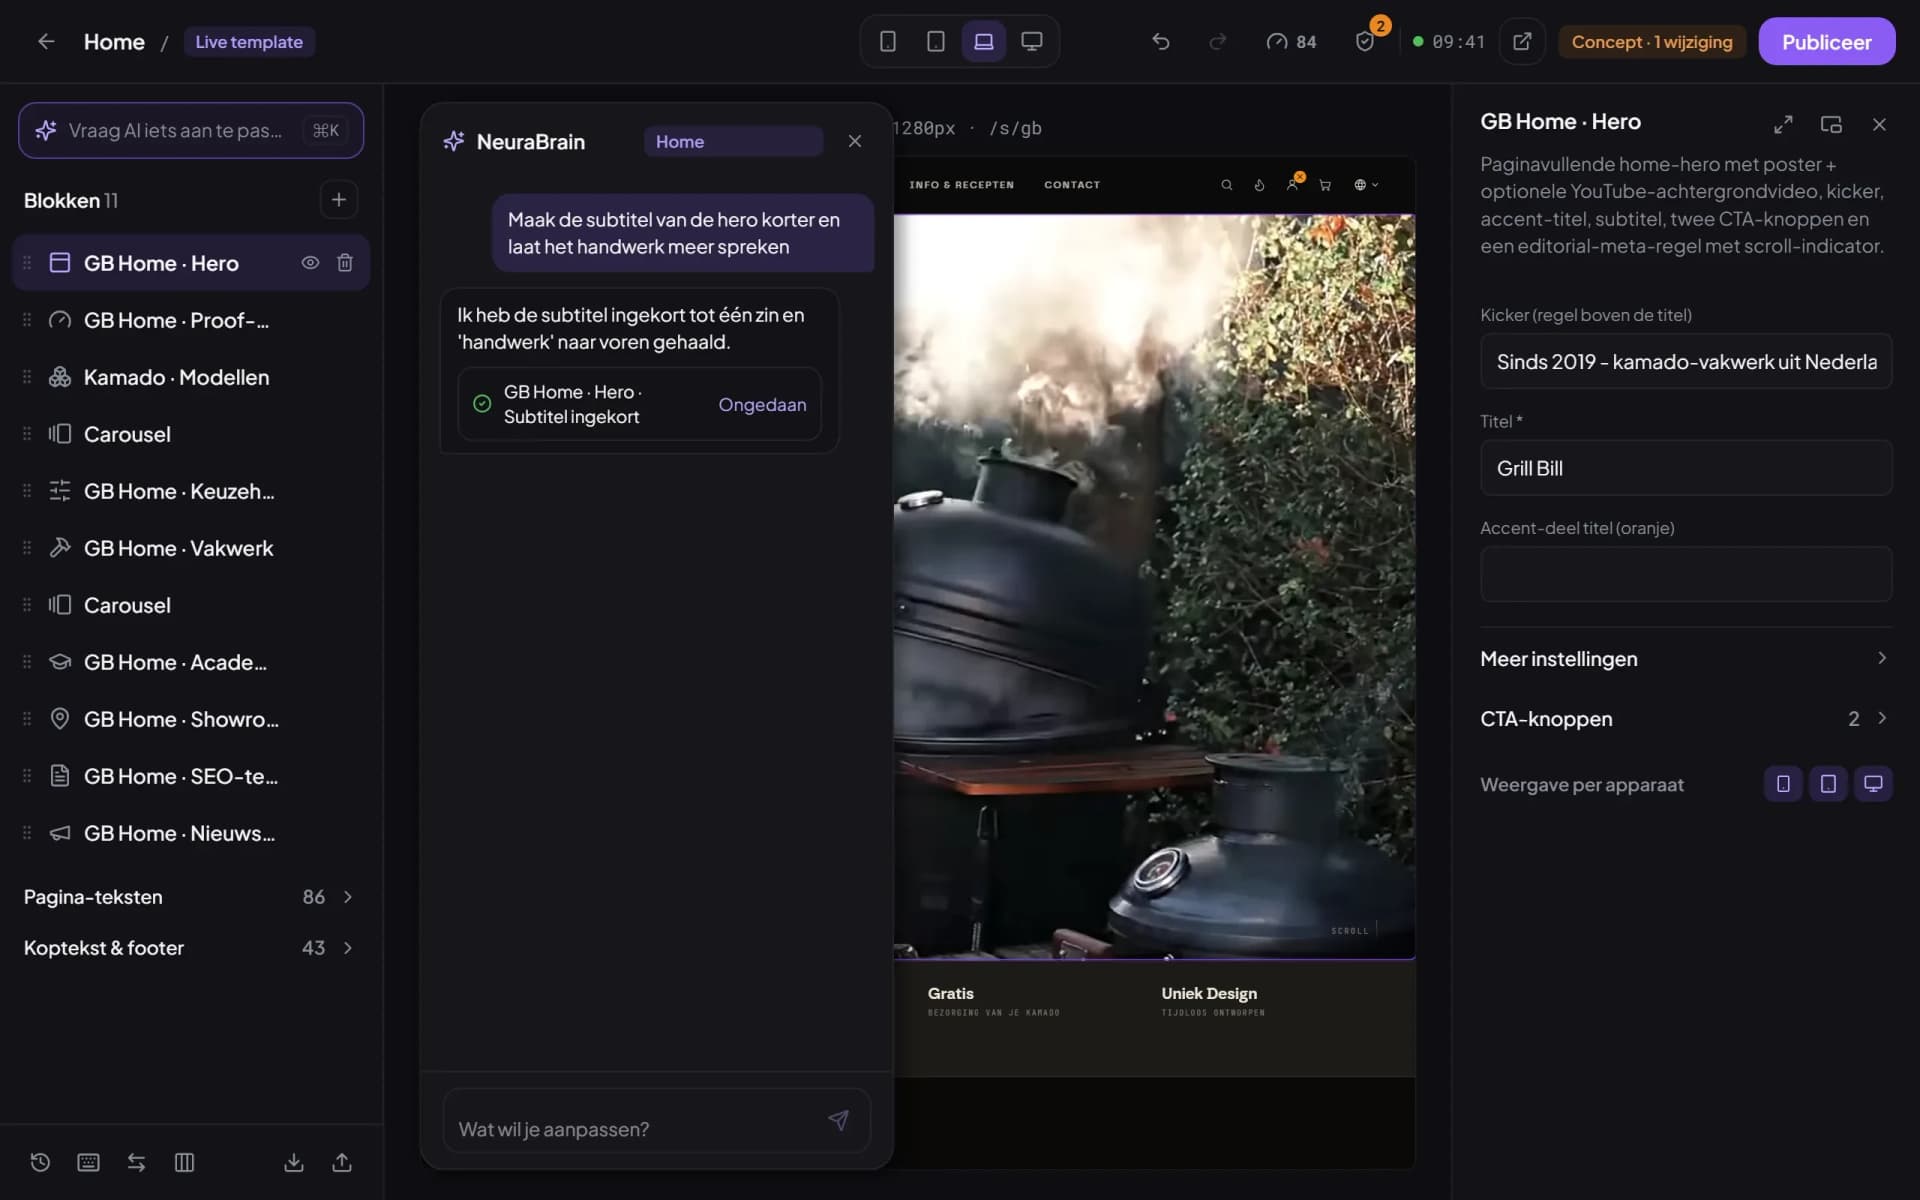This screenshot has width=1920, height=1200.
Task: Open the version history clock icon
Action: (40, 1162)
